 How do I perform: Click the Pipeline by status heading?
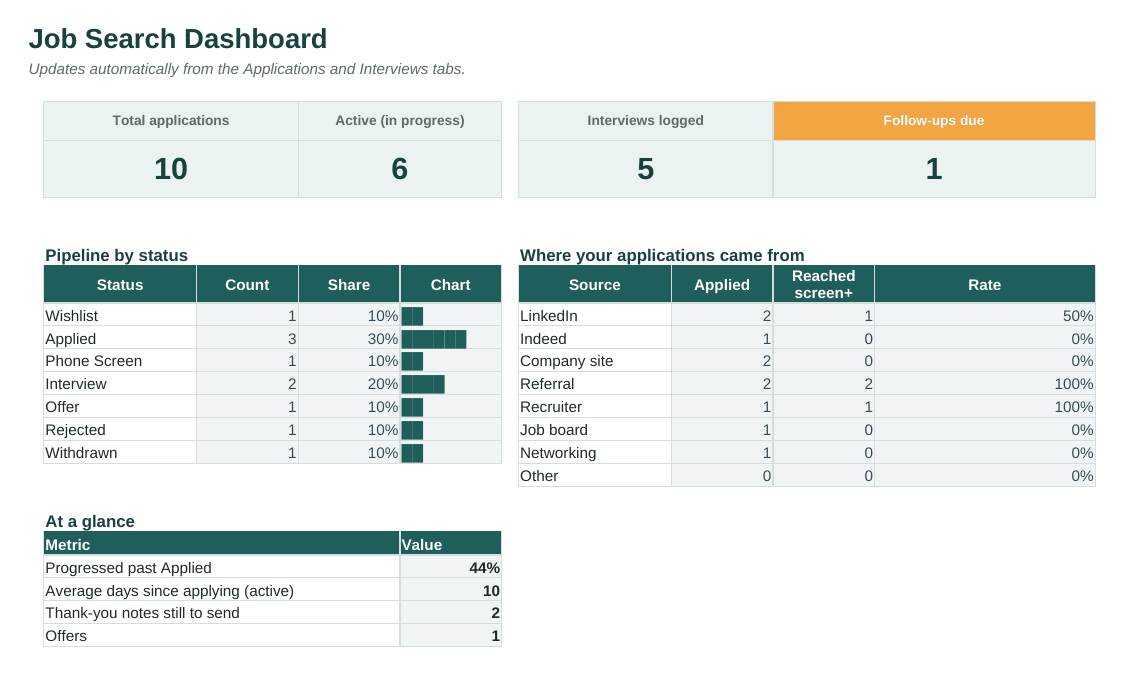tap(116, 255)
